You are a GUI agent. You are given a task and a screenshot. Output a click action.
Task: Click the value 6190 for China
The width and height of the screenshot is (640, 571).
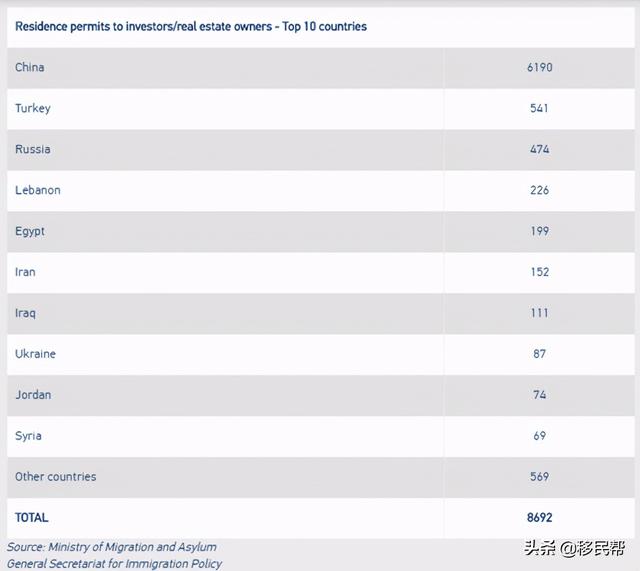(540, 68)
